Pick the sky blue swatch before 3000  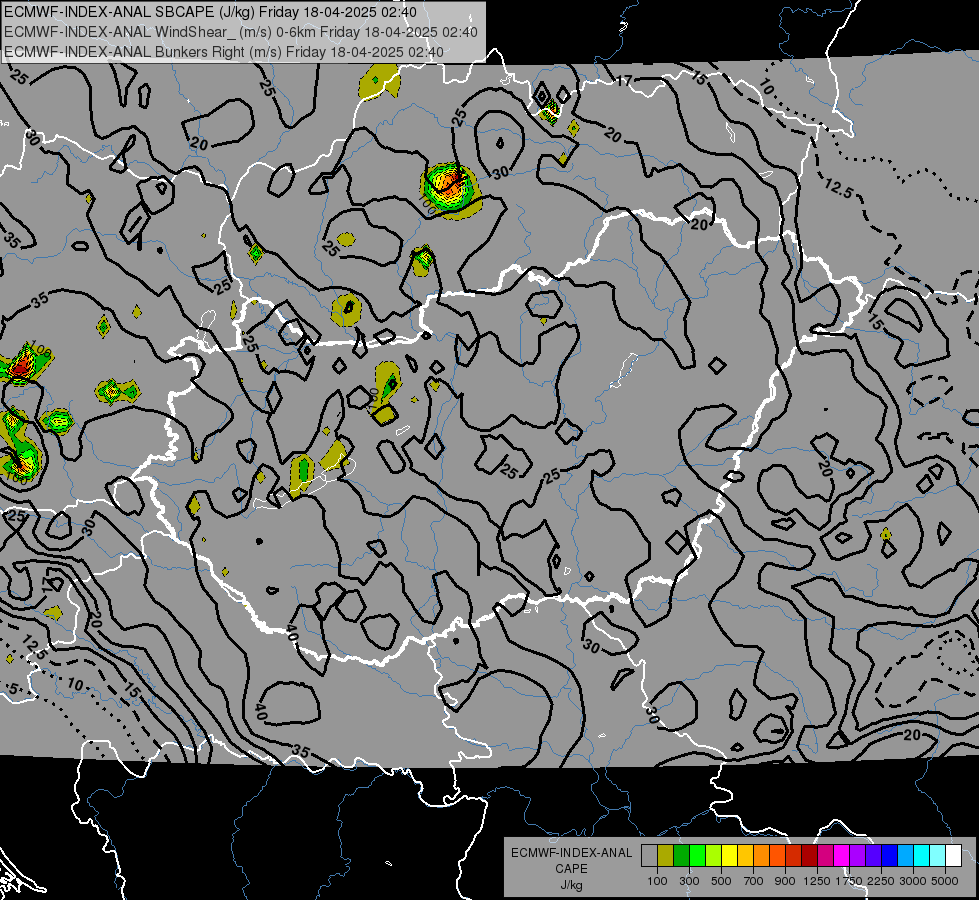[x=906, y=856]
